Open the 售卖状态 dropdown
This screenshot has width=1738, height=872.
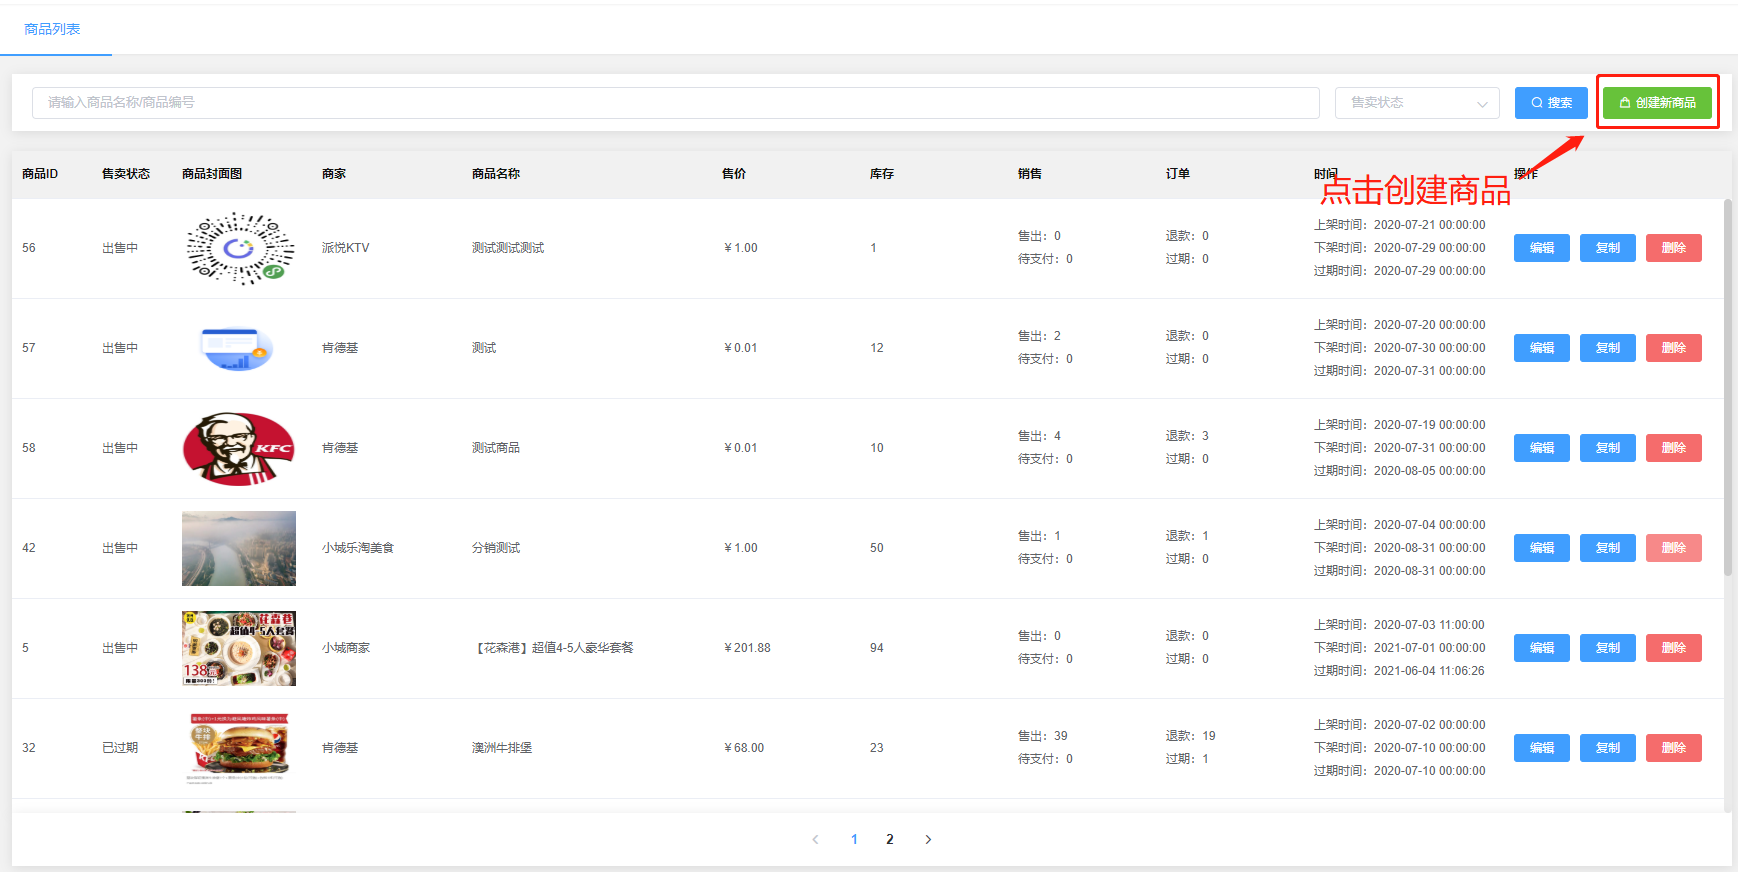click(1417, 103)
